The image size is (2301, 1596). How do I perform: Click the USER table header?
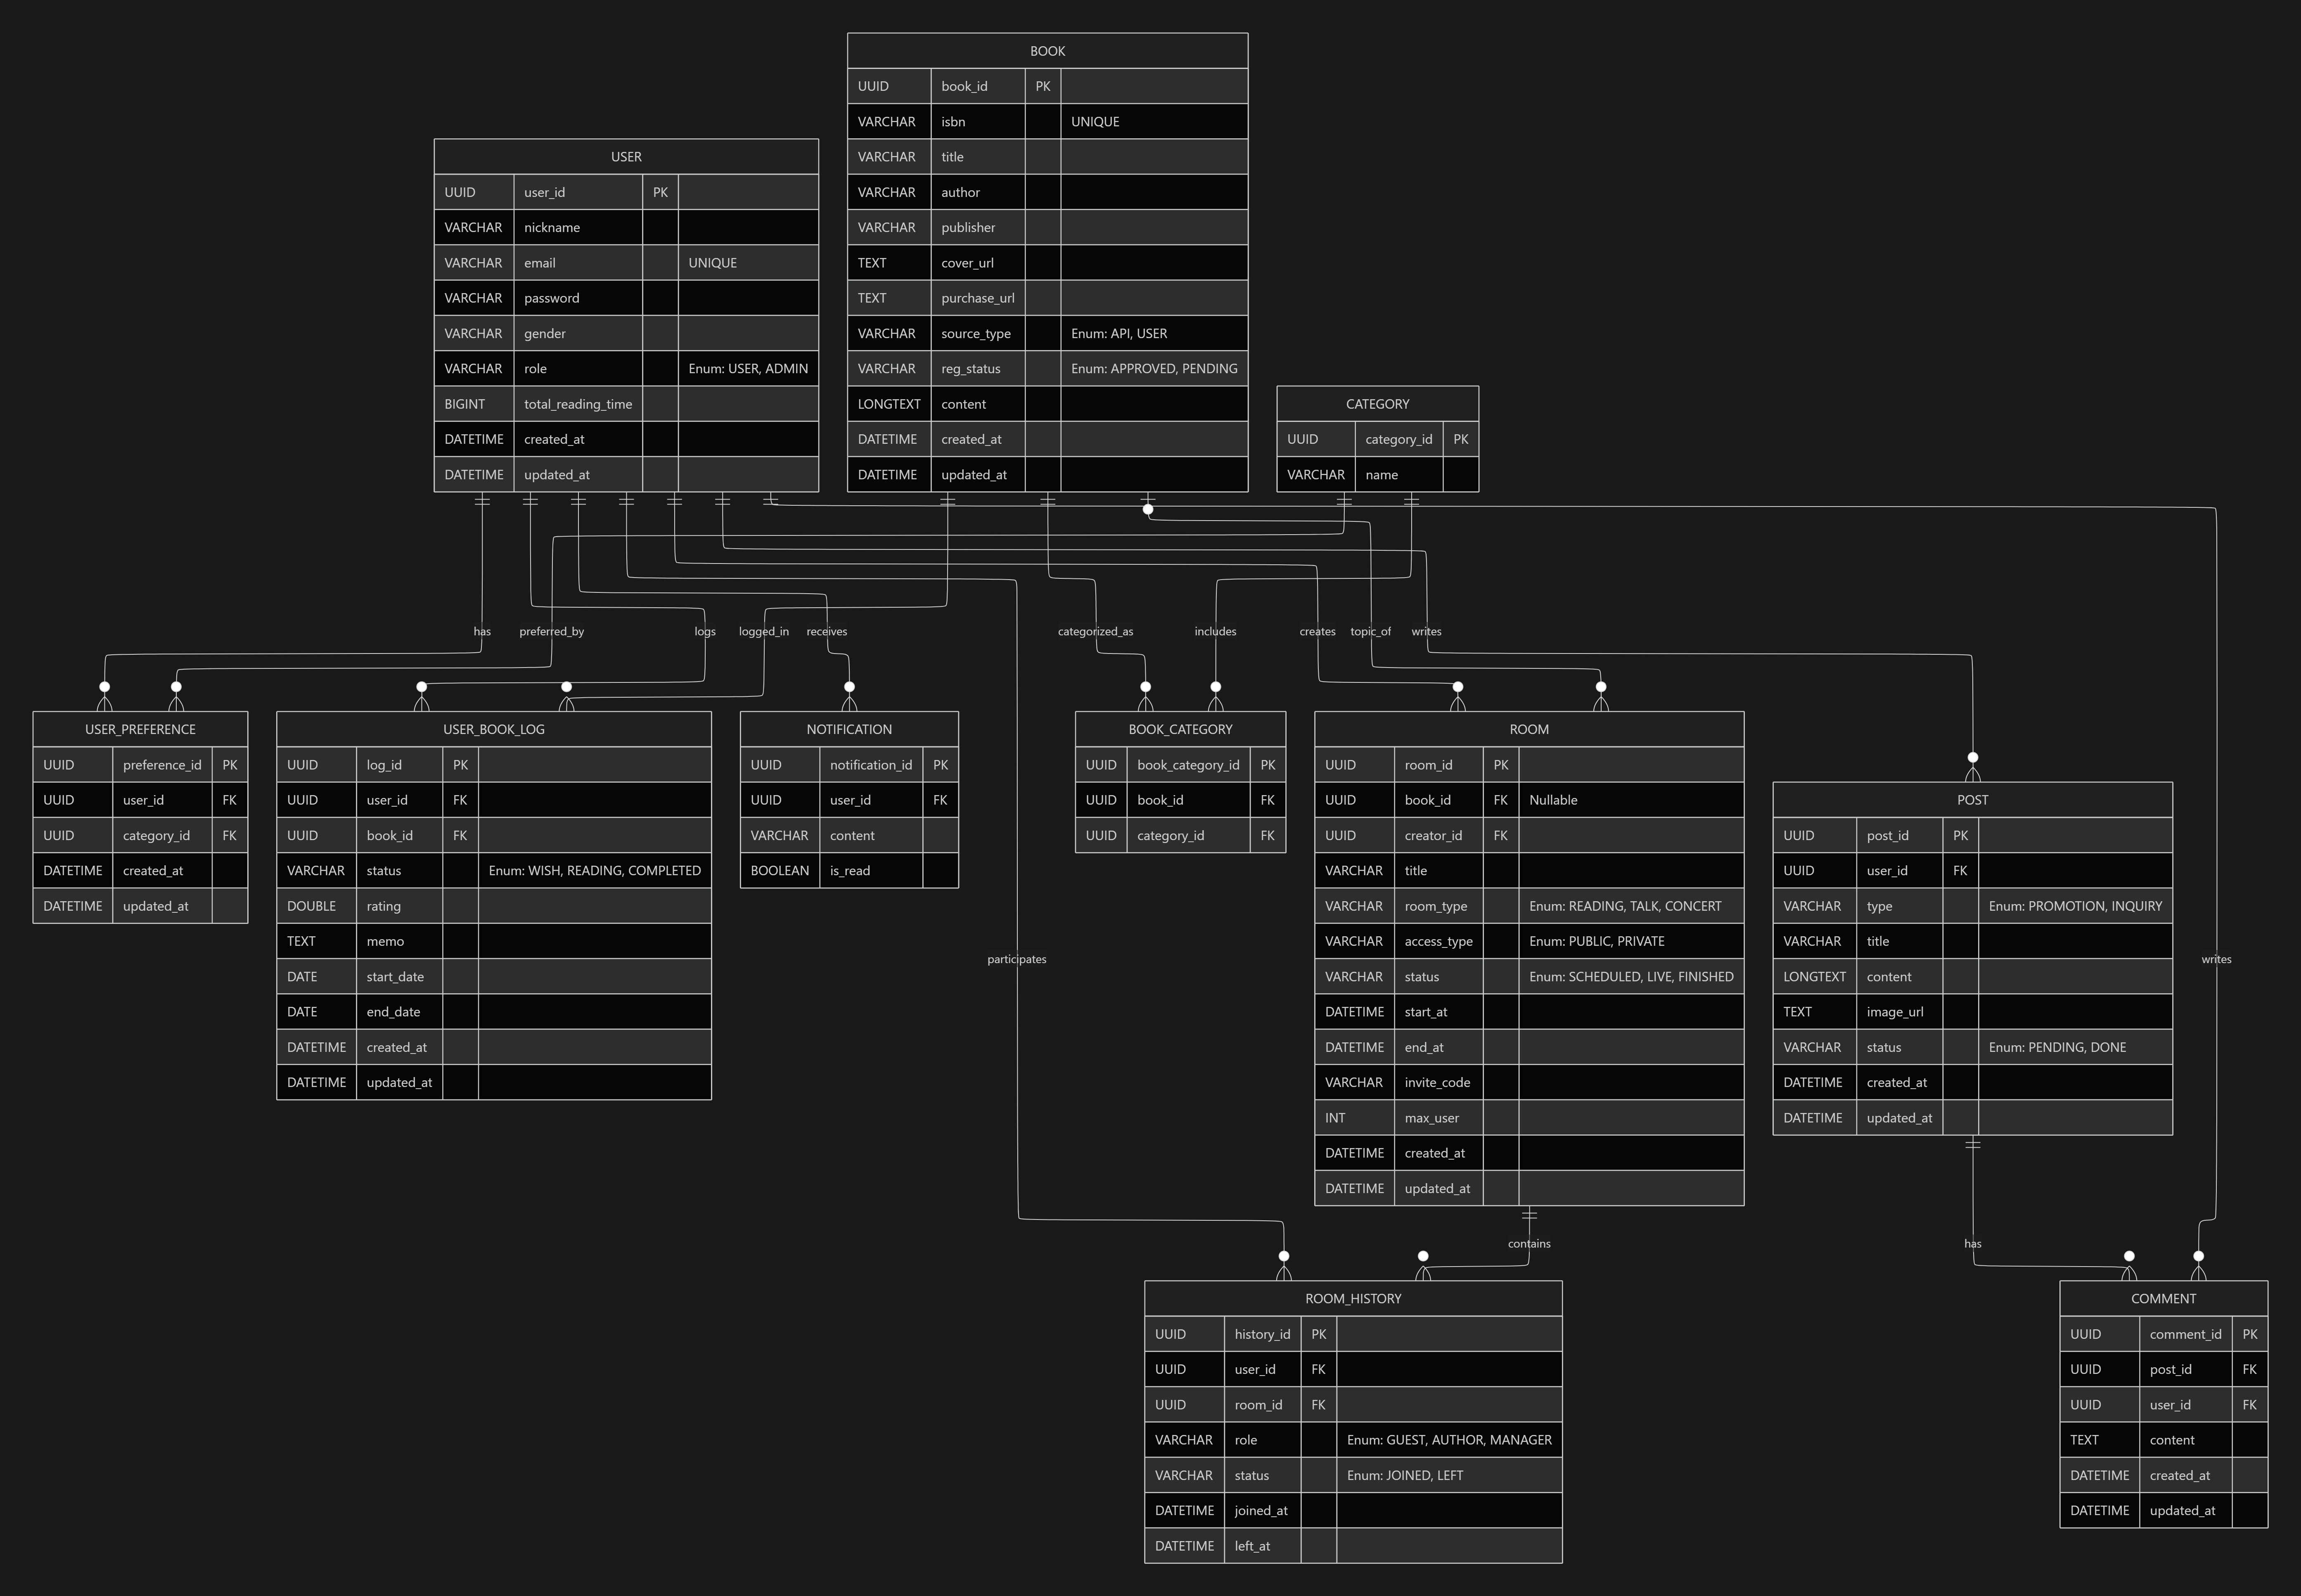pyautogui.click(x=626, y=157)
